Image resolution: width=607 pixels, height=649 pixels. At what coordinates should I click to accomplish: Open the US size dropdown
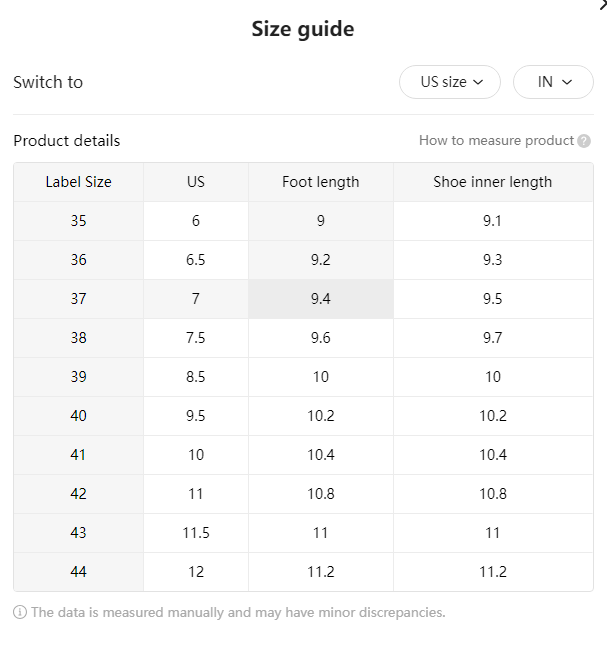click(x=450, y=82)
